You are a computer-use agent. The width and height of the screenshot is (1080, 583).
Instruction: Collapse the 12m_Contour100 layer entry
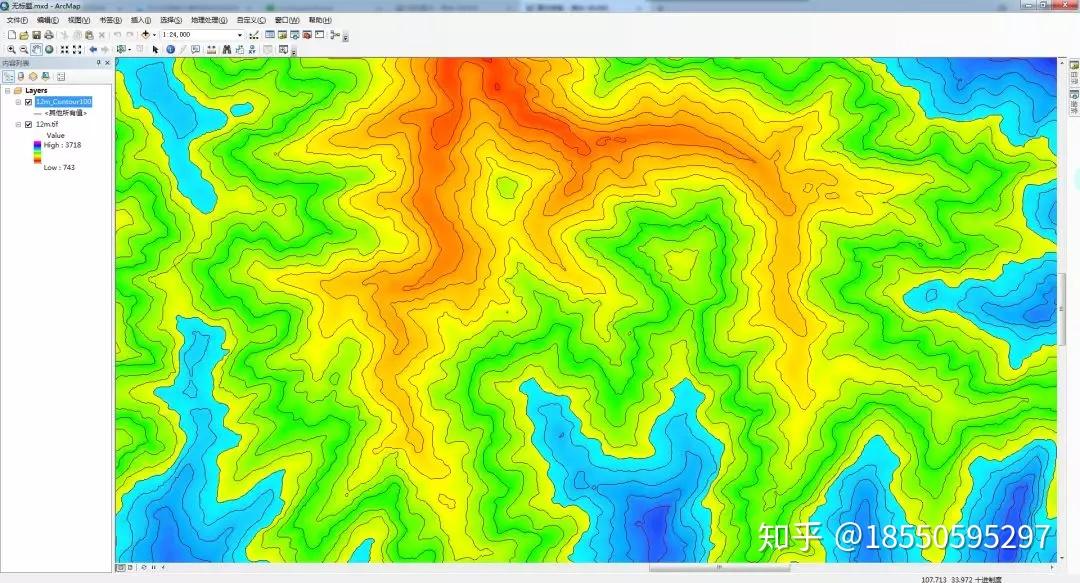point(18,102)
